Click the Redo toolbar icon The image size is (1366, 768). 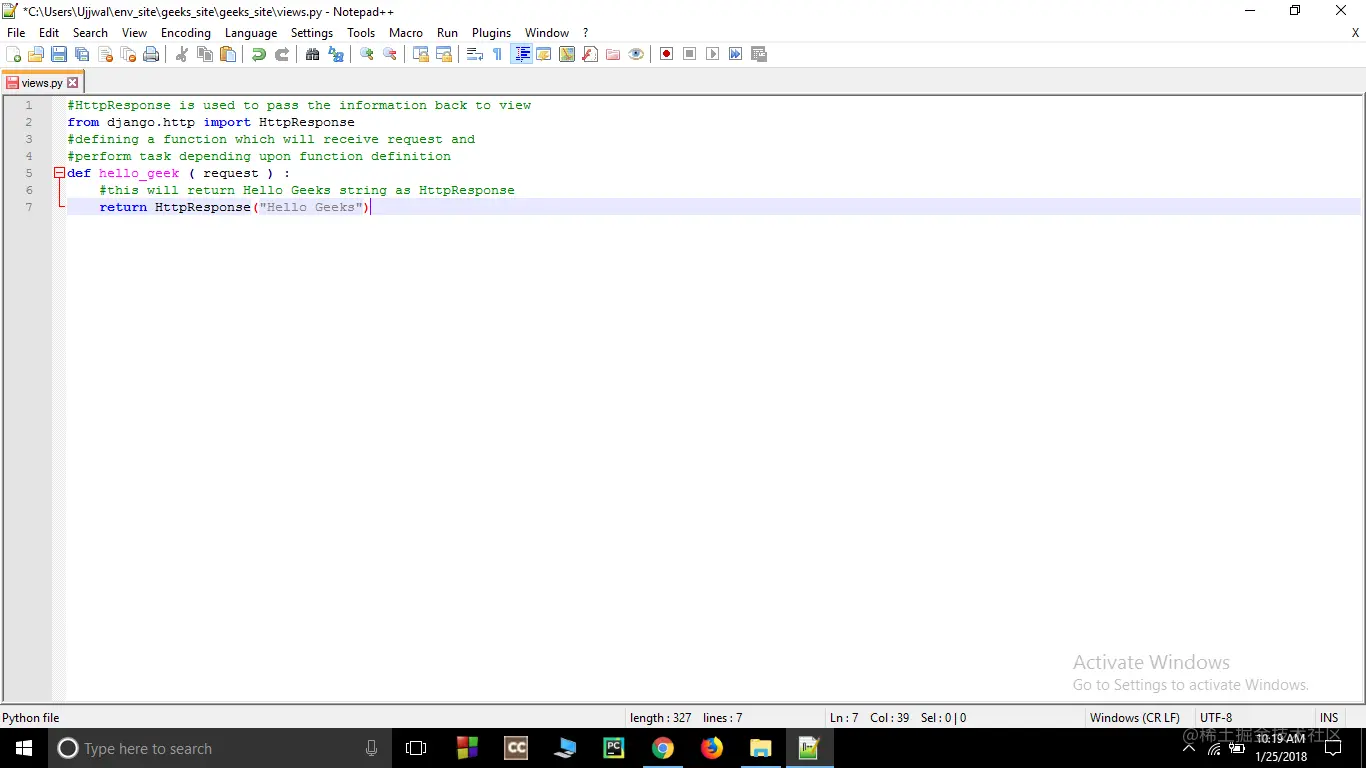point(282,54)
